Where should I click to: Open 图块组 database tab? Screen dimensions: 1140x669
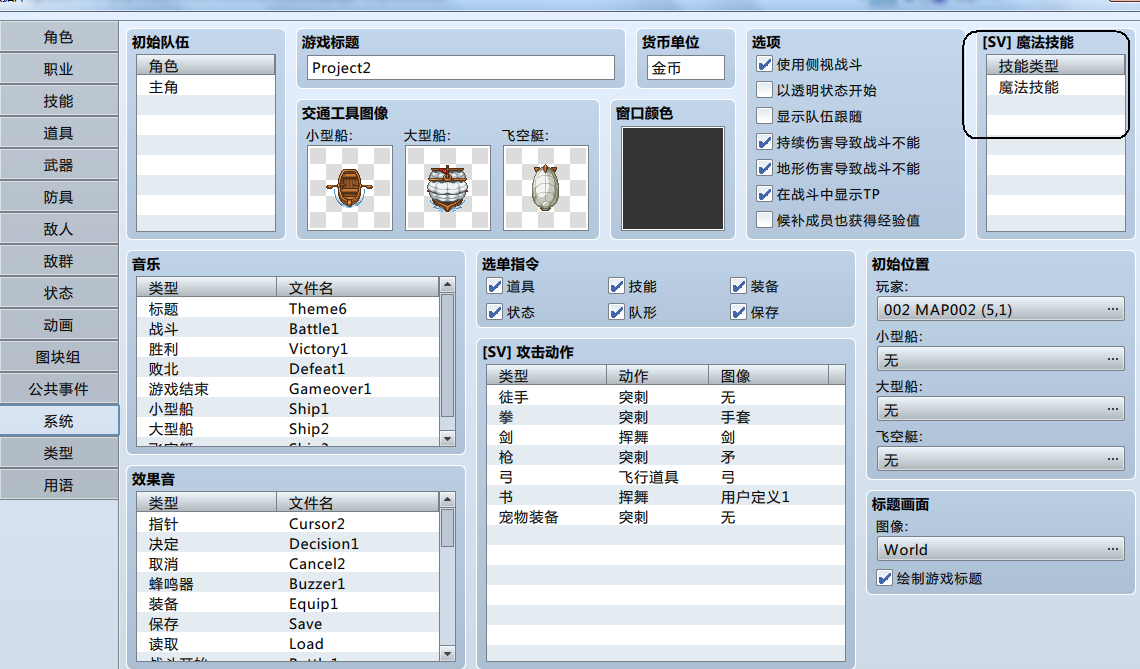(x=59, y=357)
